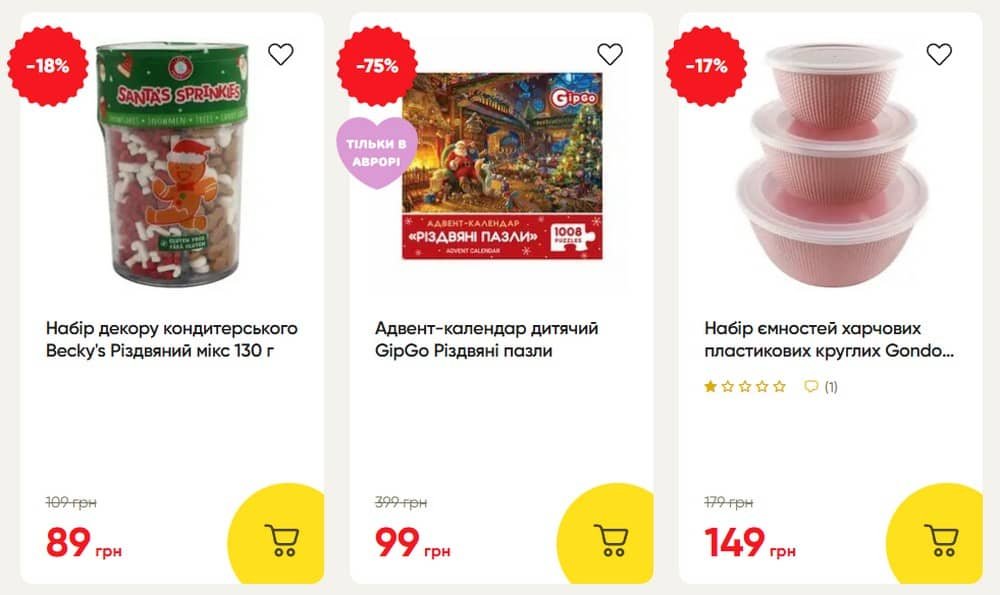Click the 'Тільки в Аврорі' heart badge

(x=376, y=153)
